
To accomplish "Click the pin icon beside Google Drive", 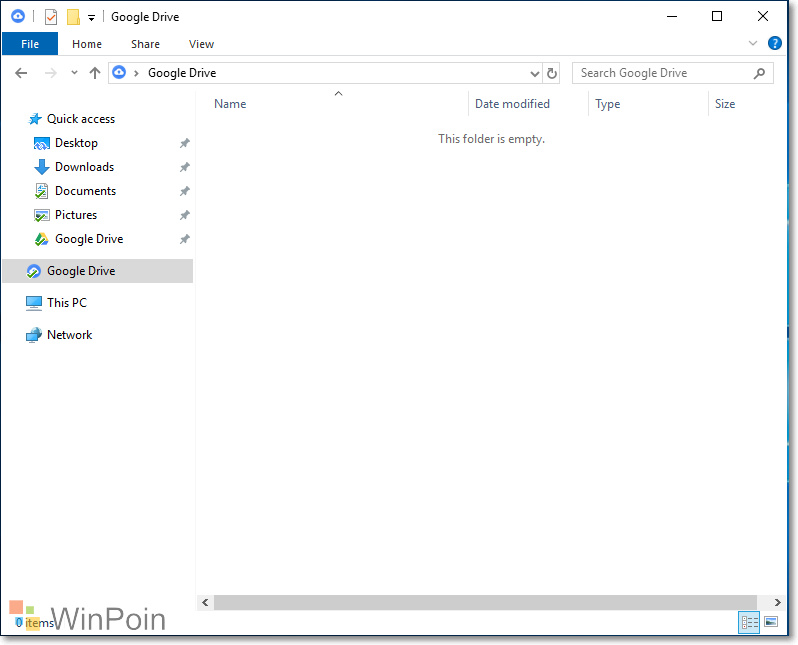I will [185, 239].
